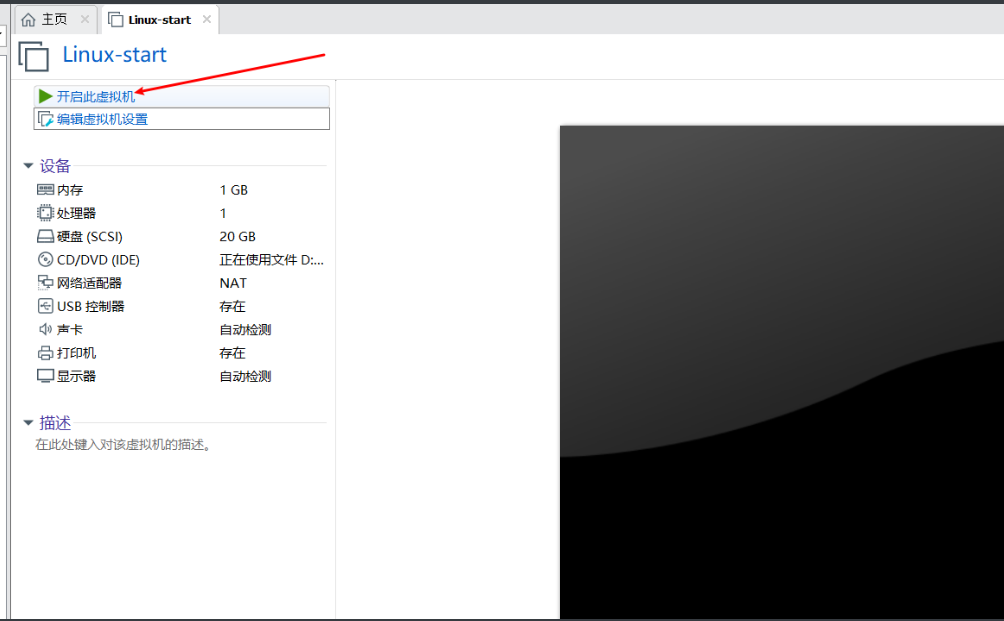Image resolution: width=1004 pixels, height=621 pixels.
Task: Click the 自动检测 value for 显示器
Action: [x=245, y=376]
